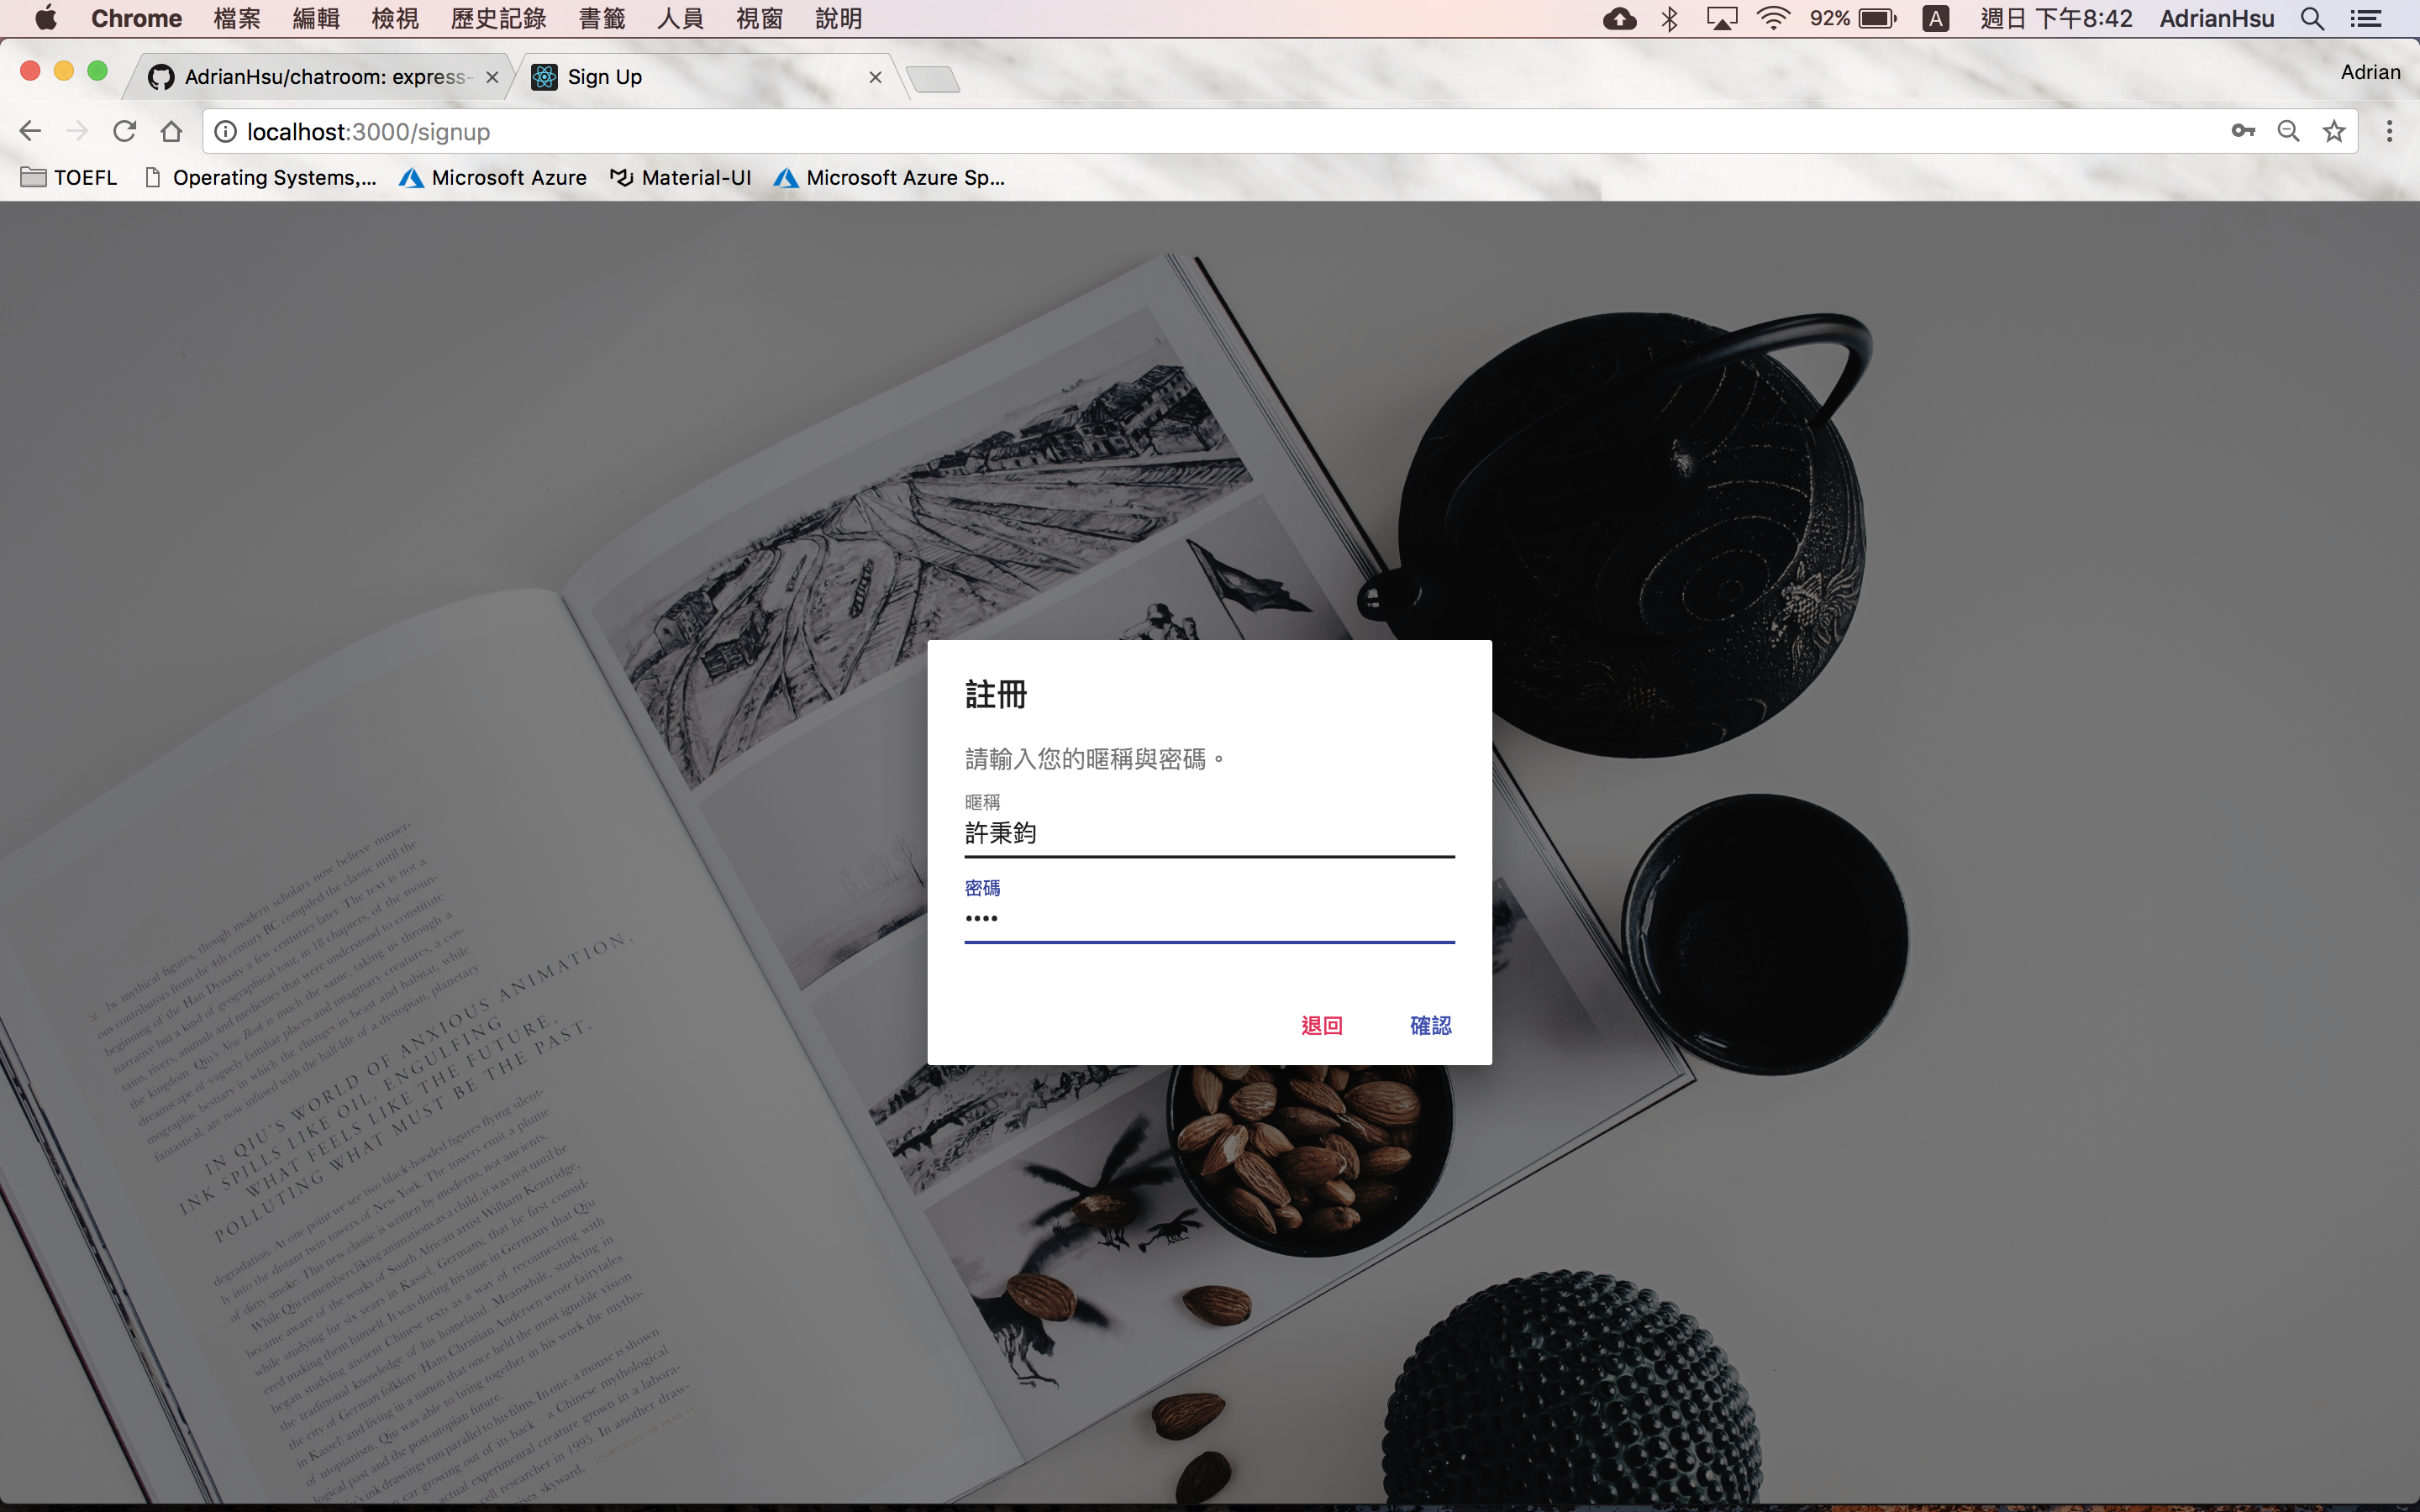Open the 歷史記錄 menu

click(x=498, y=18)
